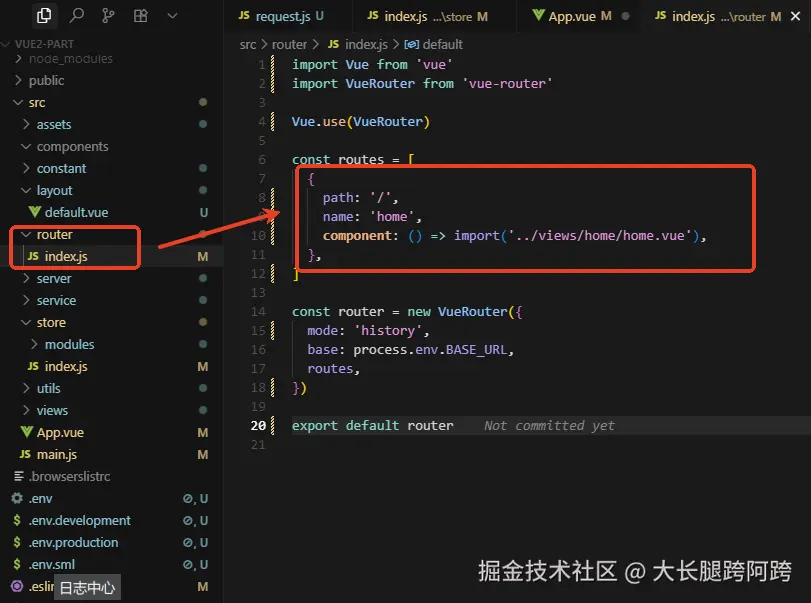The image size is (811, 603).
Task: Click line number 20 in the gutter
Action: (x=258, y=426)
